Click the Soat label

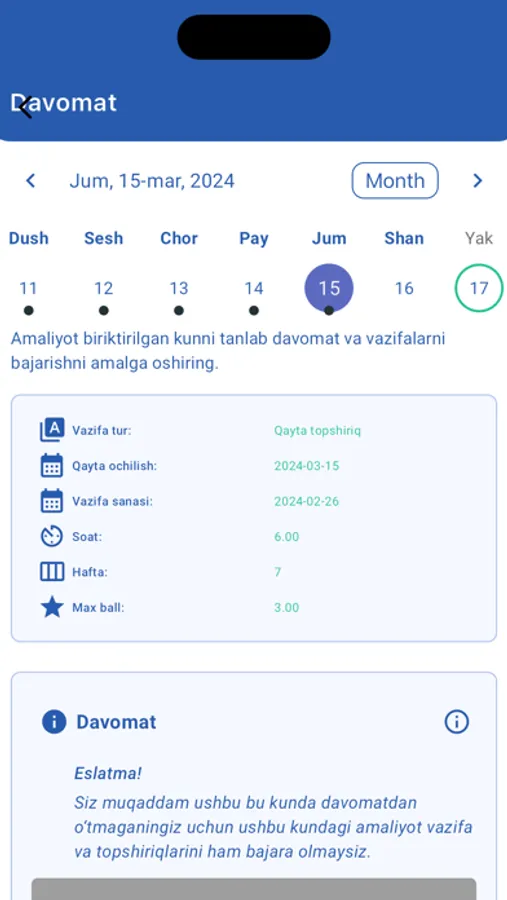tap(87, 537)
